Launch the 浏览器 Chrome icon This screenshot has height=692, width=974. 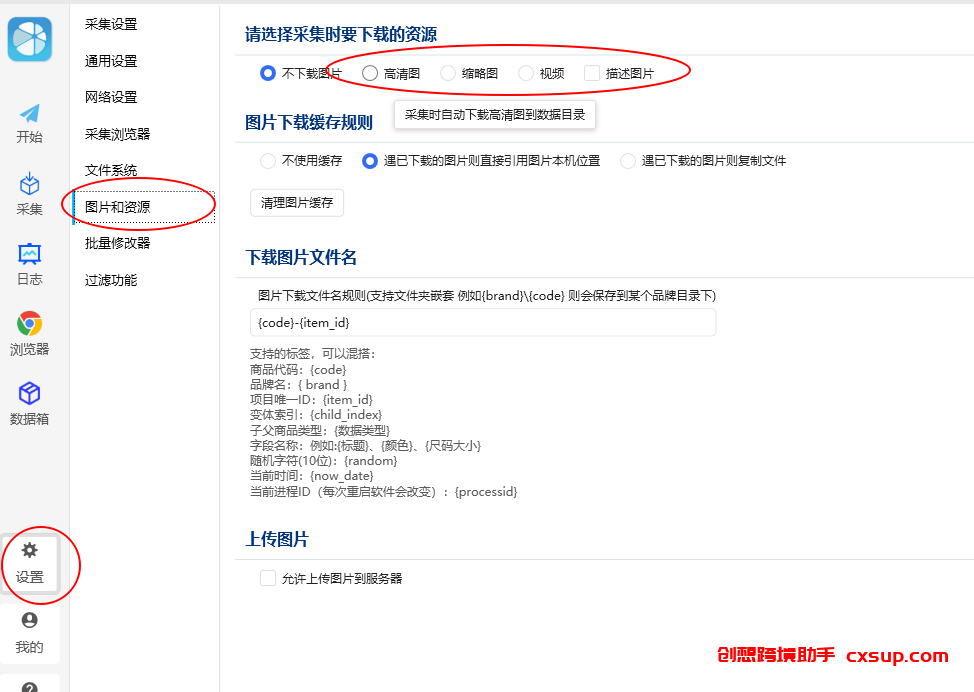point(29,324)
